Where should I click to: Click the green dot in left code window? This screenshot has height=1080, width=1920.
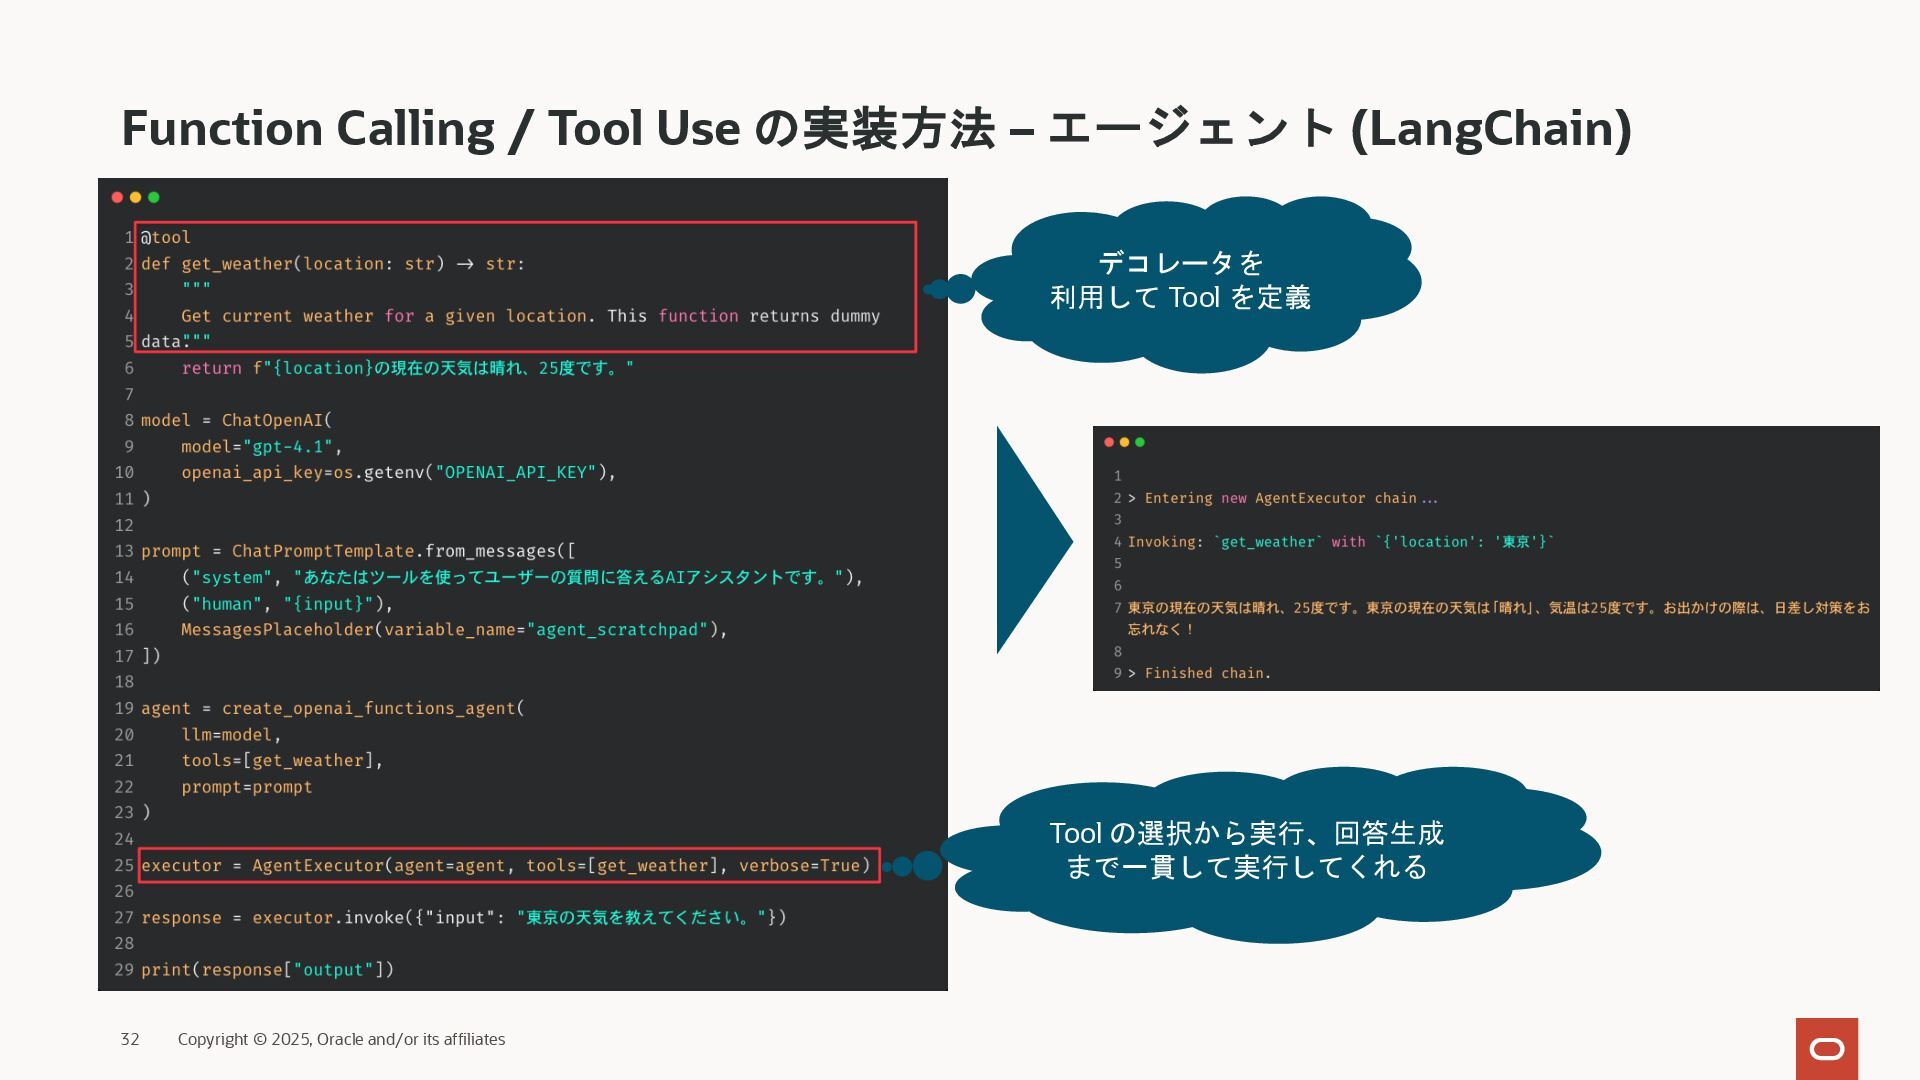click(154, 197)
